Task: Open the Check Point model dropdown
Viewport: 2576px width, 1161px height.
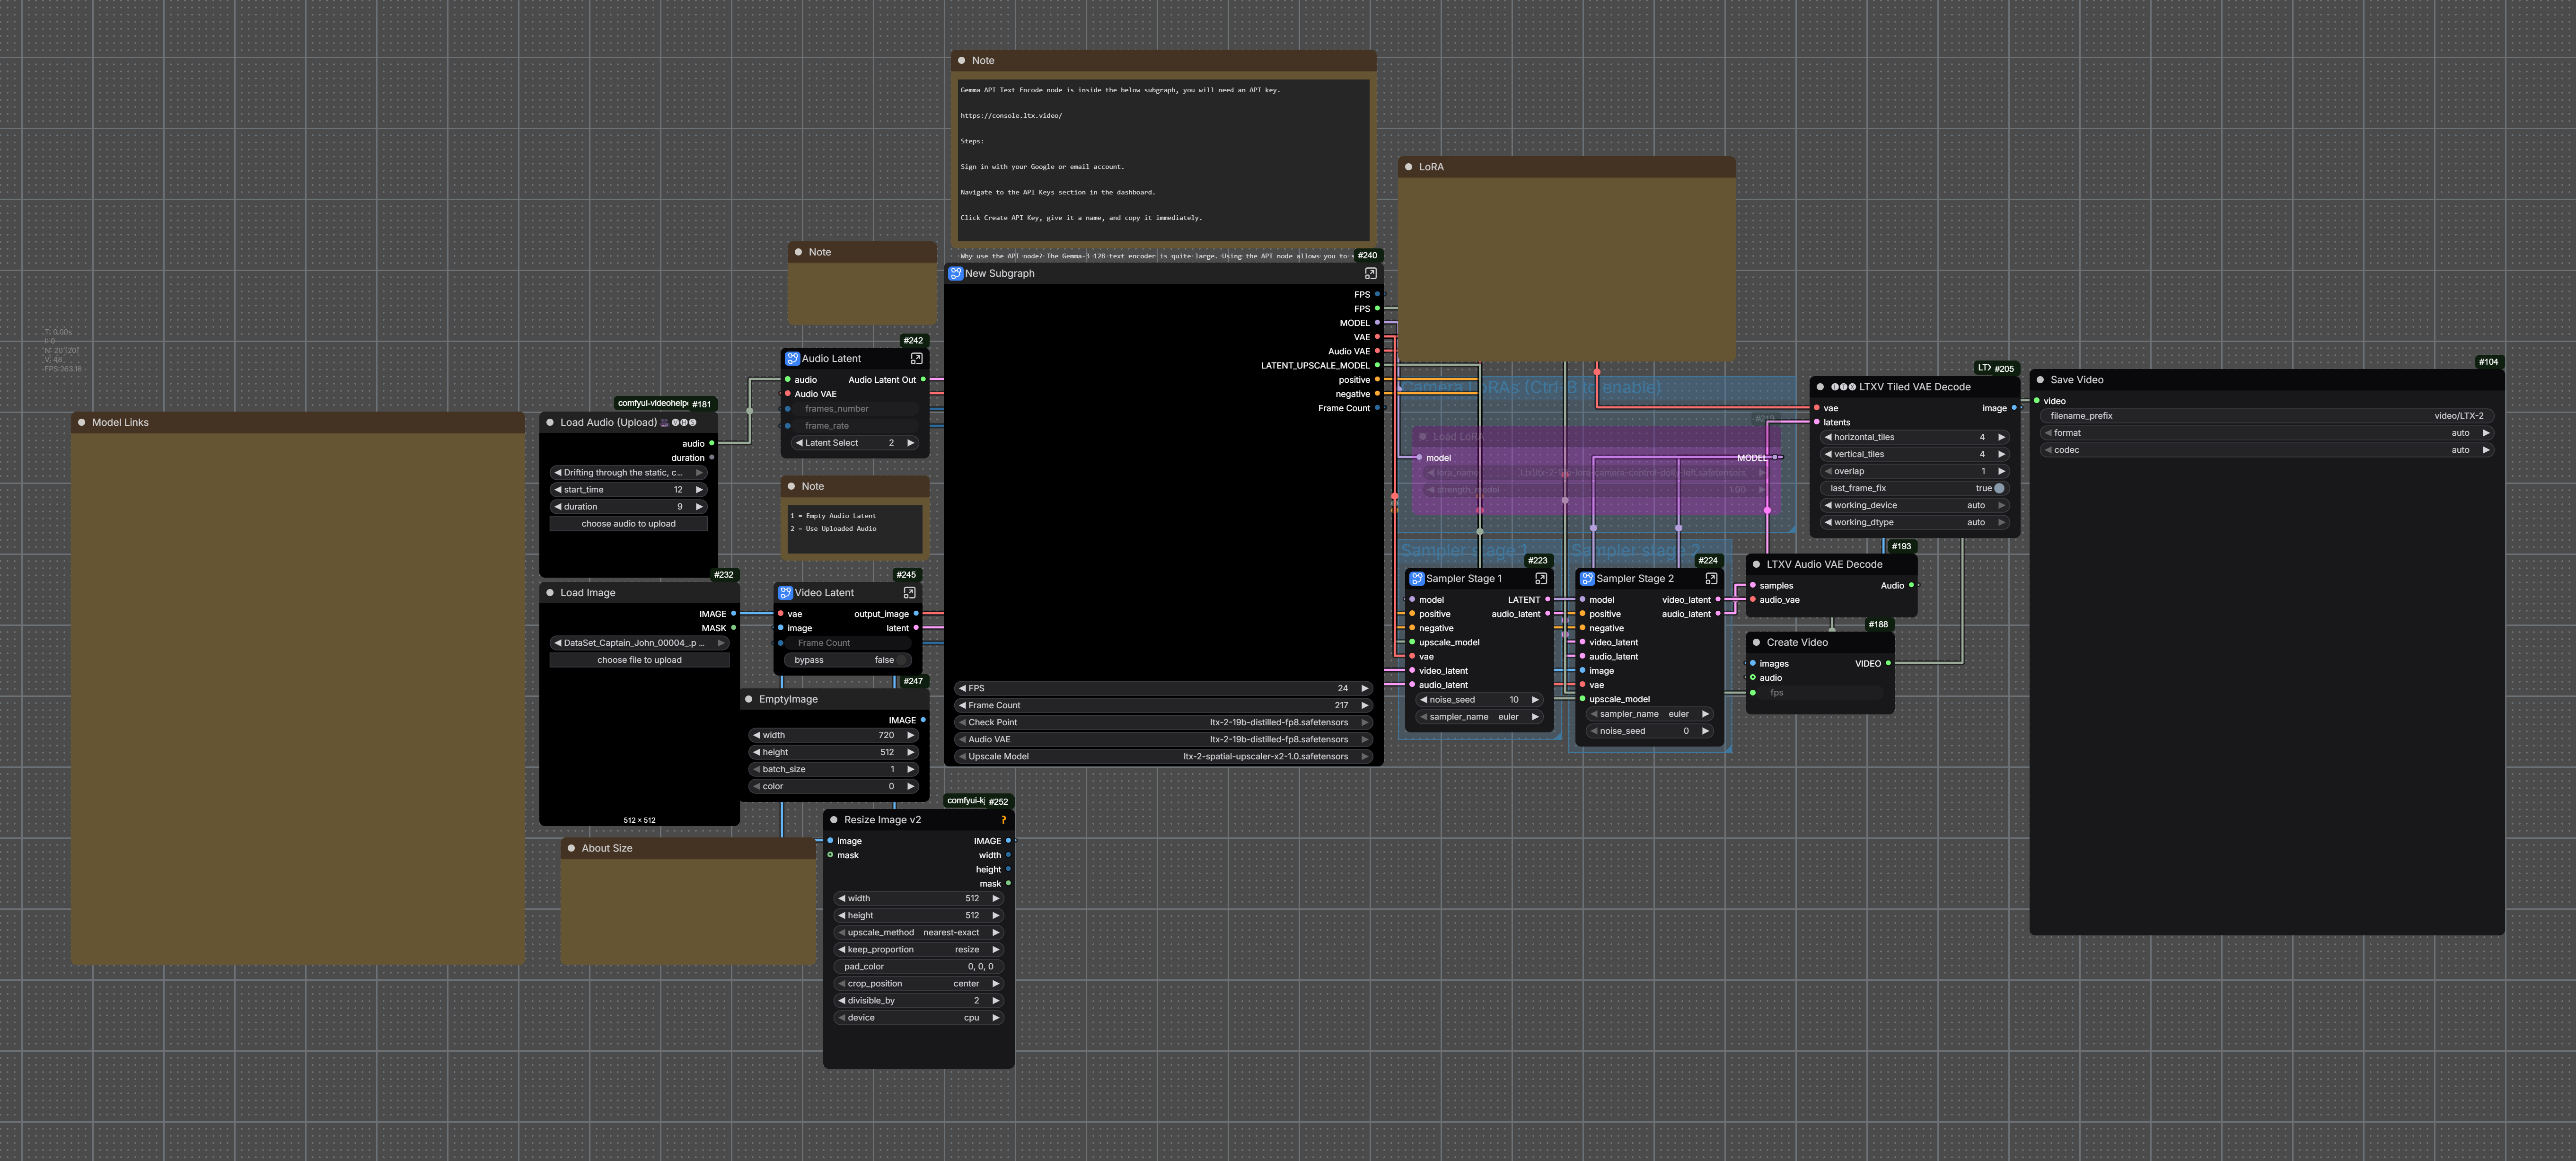Action: (1164, 722)
